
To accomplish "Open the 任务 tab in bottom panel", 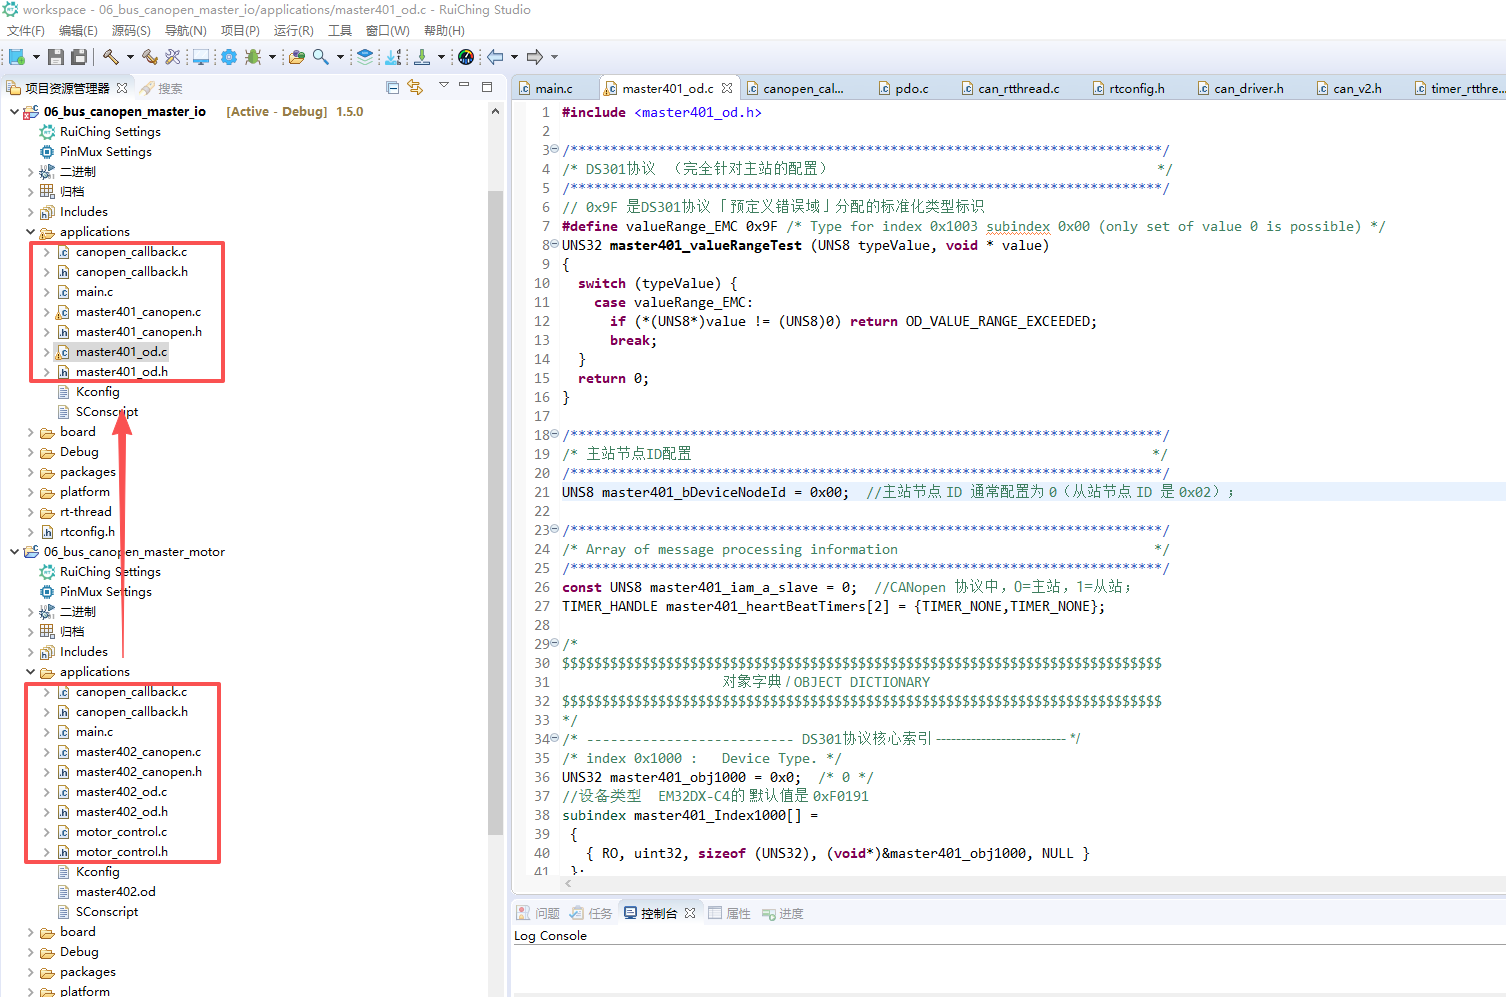I will click(591, 913).
